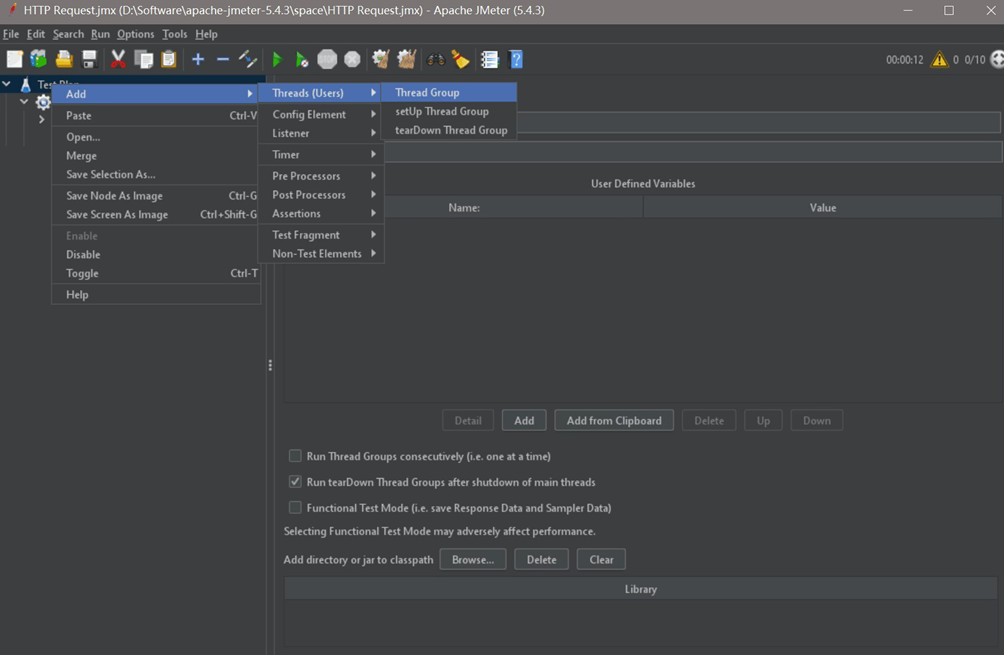Click the Copy toolbar icon
The image size is (1004, 655).
(x=143, y=60)
